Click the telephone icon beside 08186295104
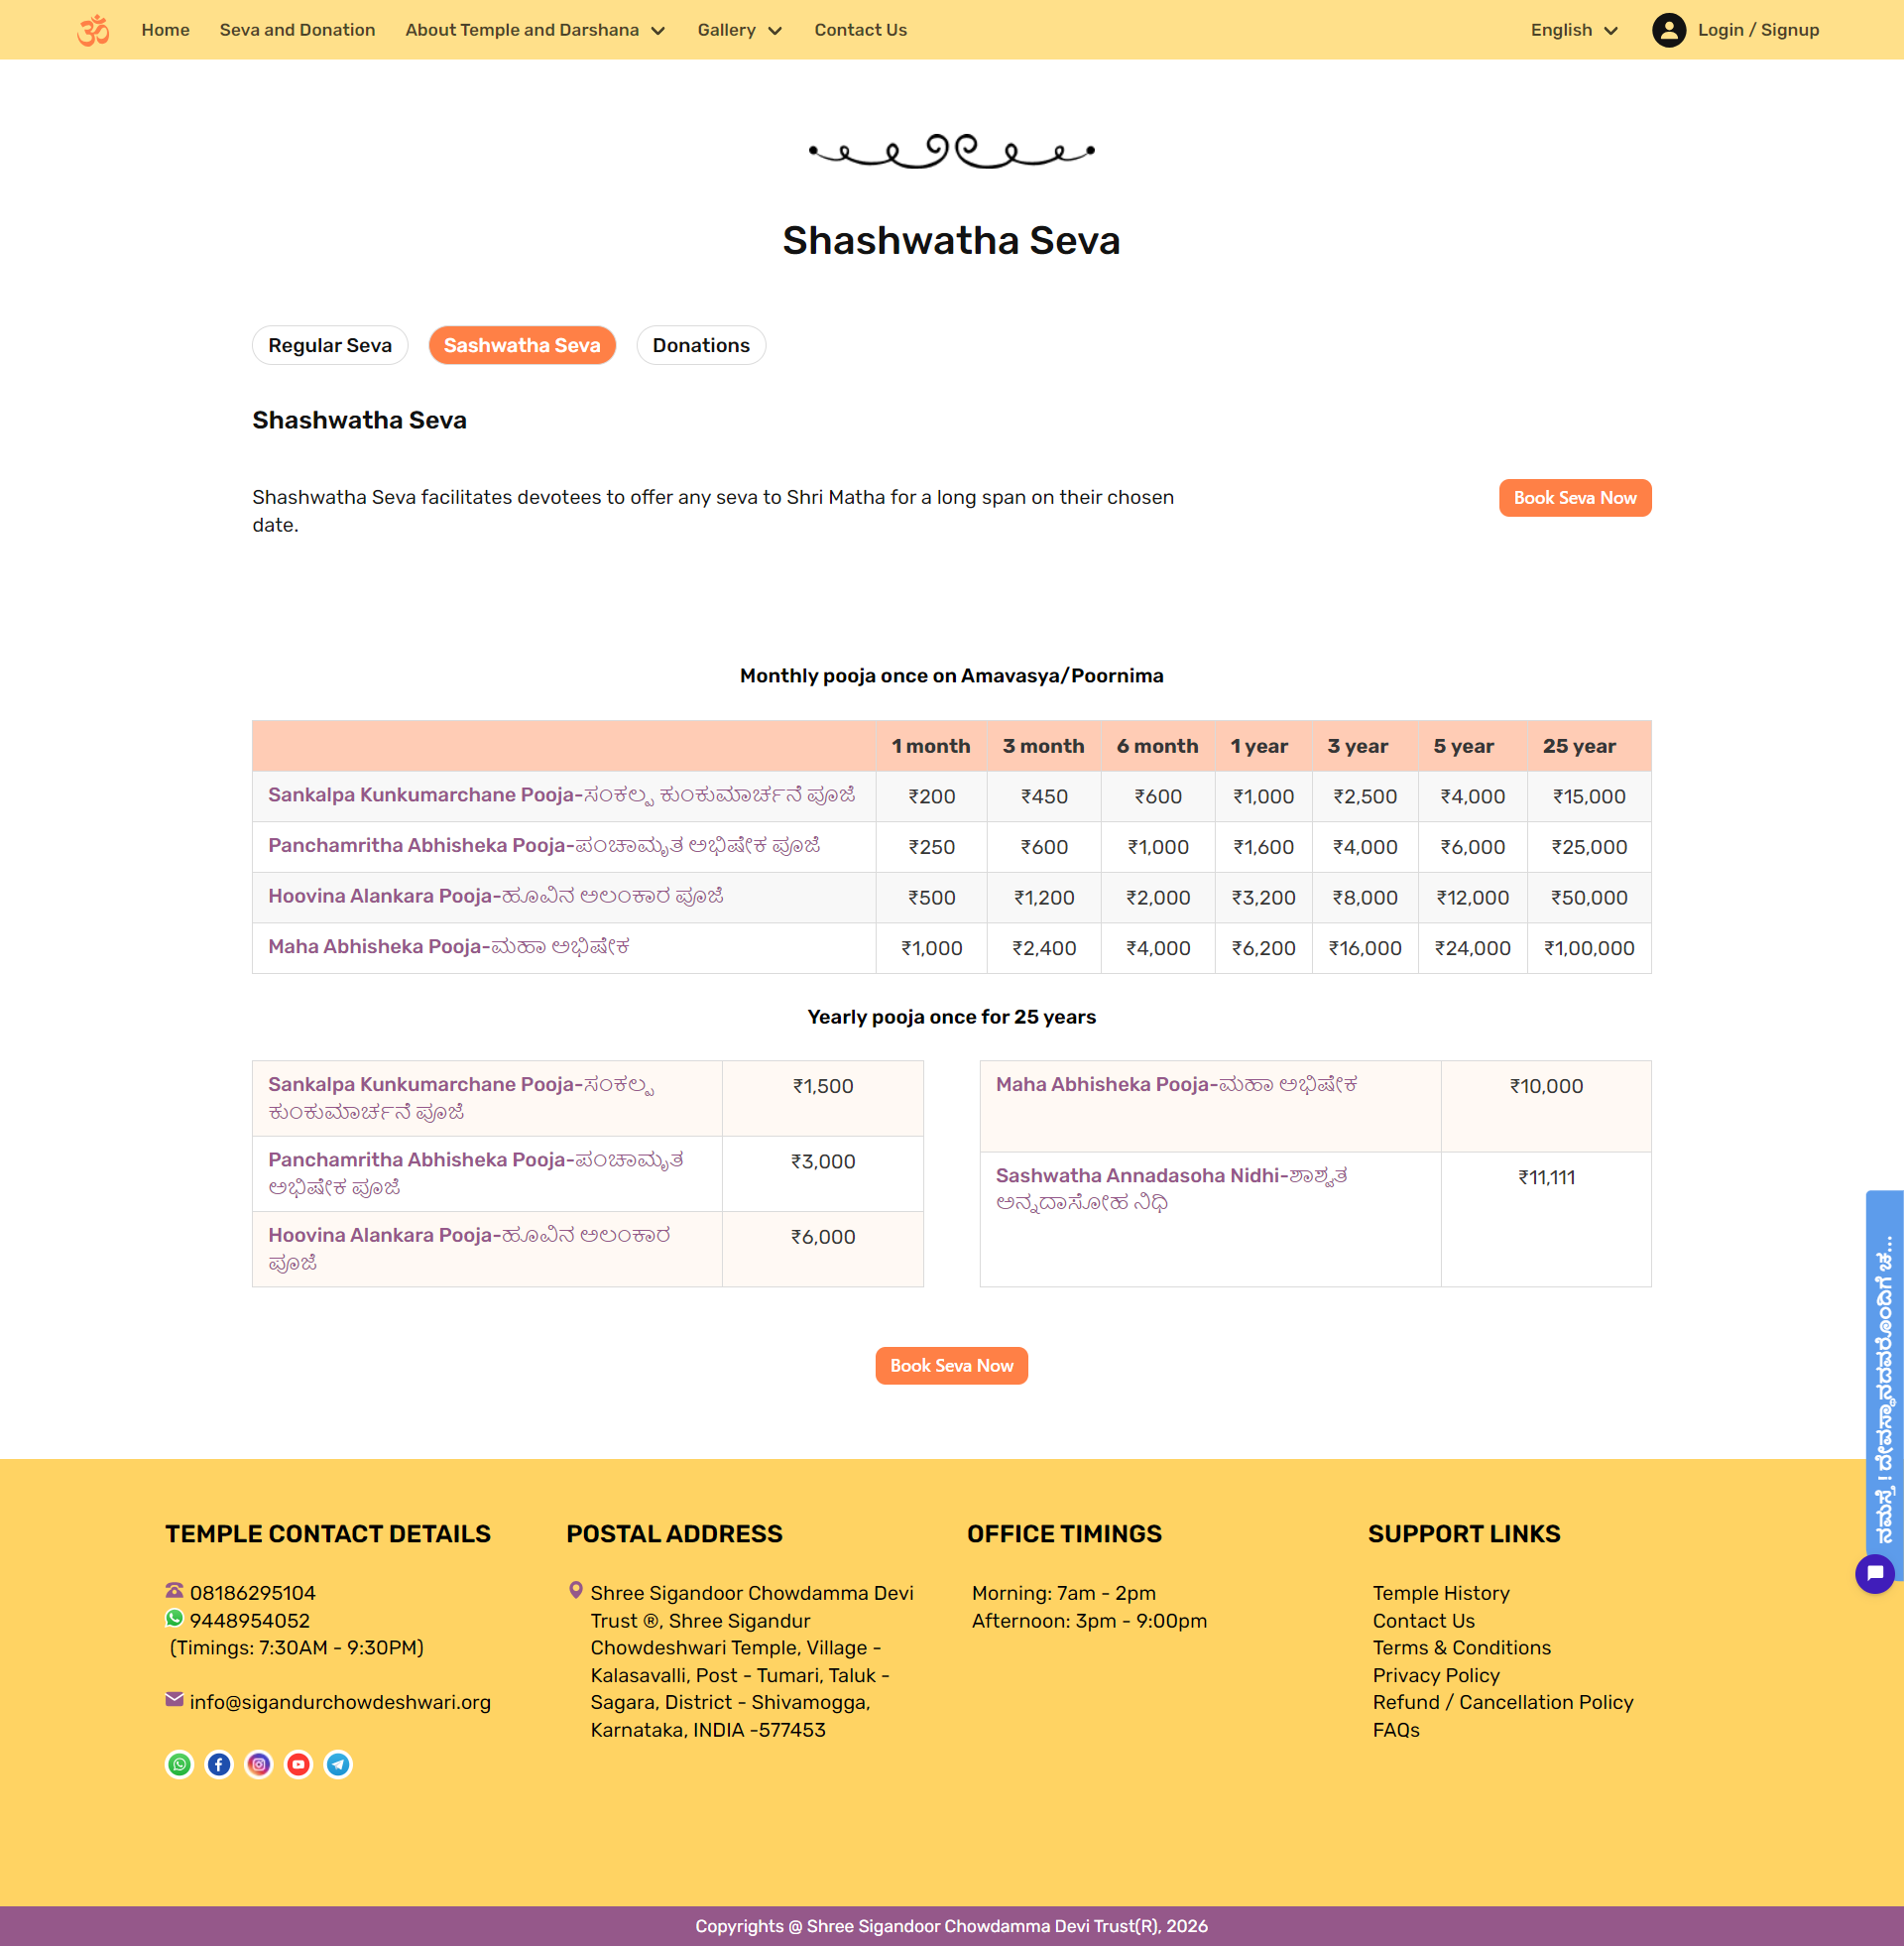Image resolution: width=1904 pixels, height=1946 pixels. click(x=174, y=1590)
